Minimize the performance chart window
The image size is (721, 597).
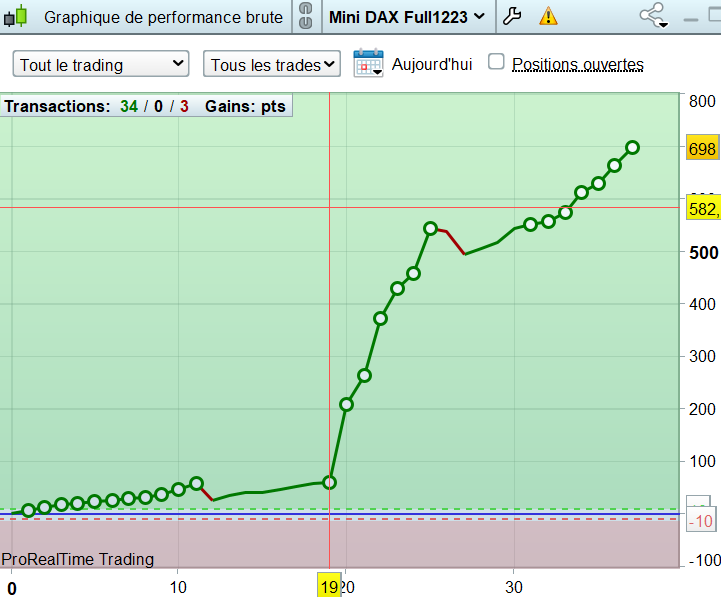[x=690, y=19]
